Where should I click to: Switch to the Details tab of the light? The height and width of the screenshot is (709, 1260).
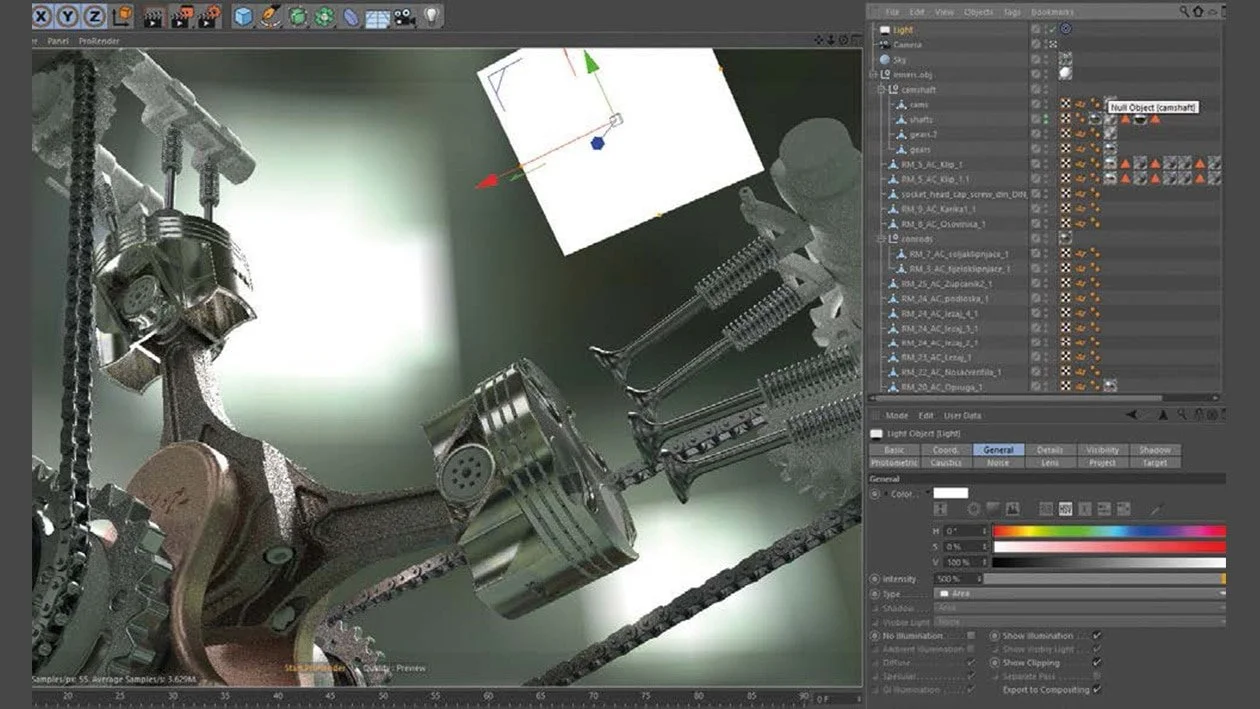[1050, 450]
